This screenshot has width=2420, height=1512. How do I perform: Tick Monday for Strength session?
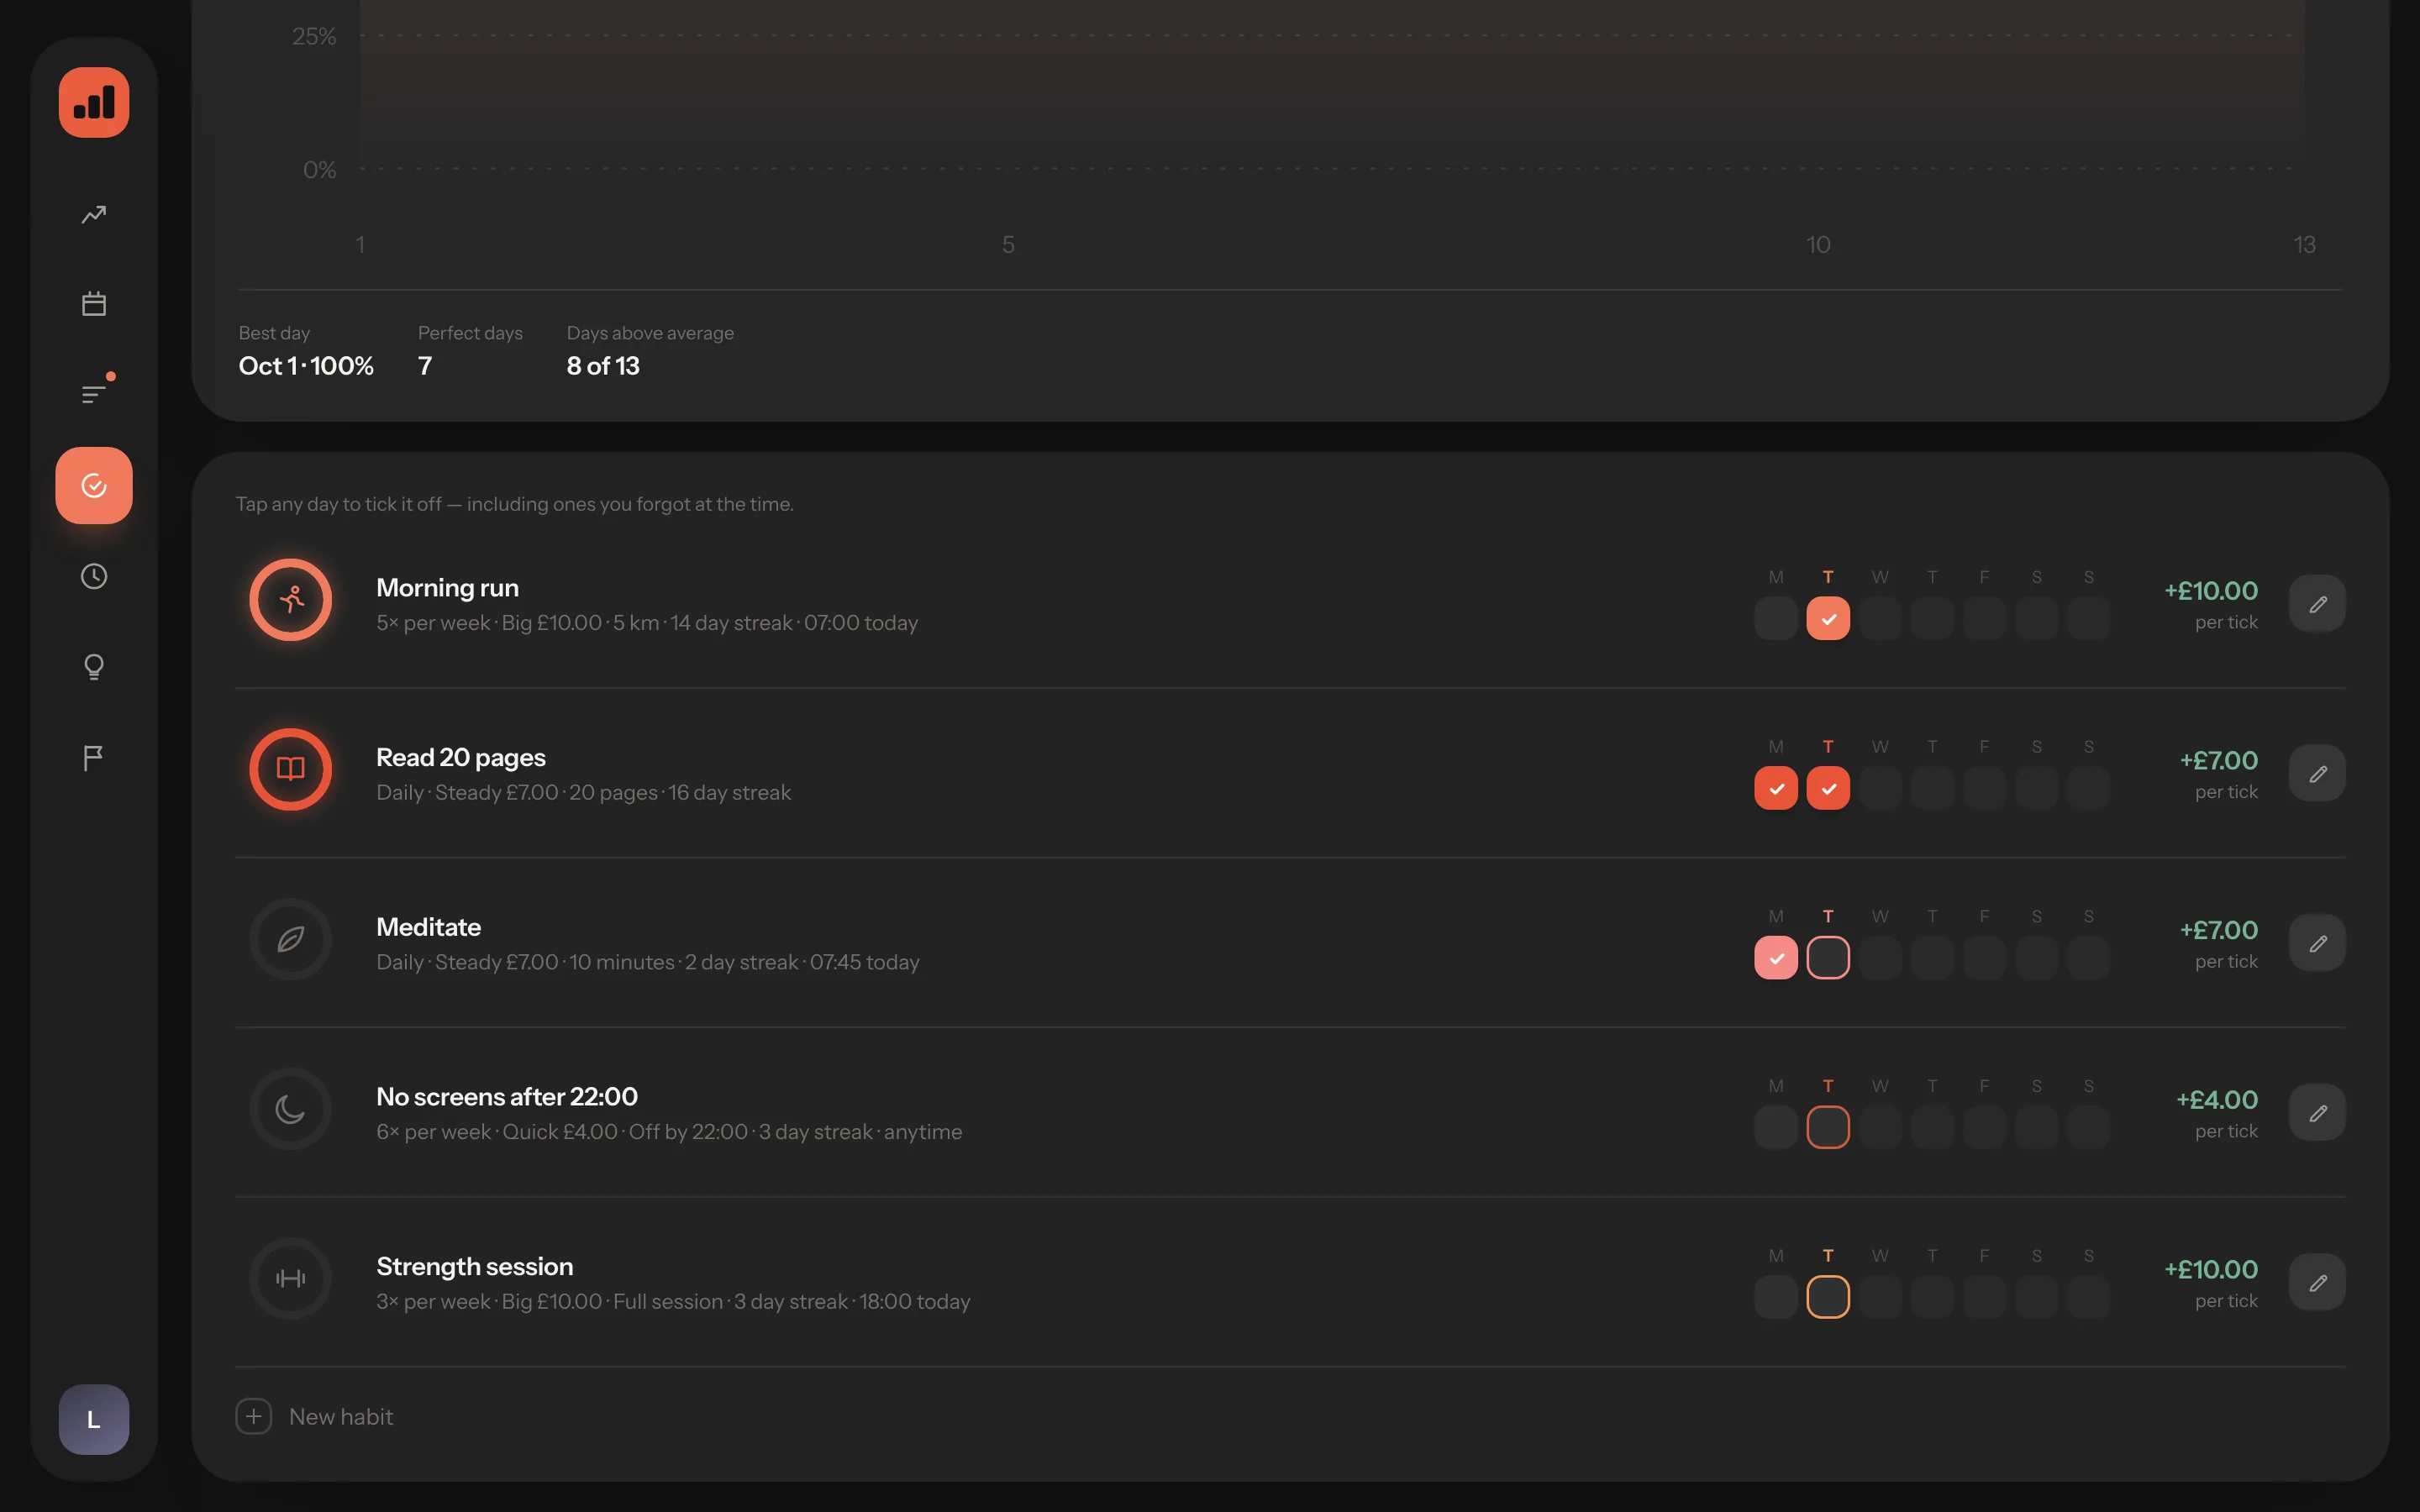1776,1298
